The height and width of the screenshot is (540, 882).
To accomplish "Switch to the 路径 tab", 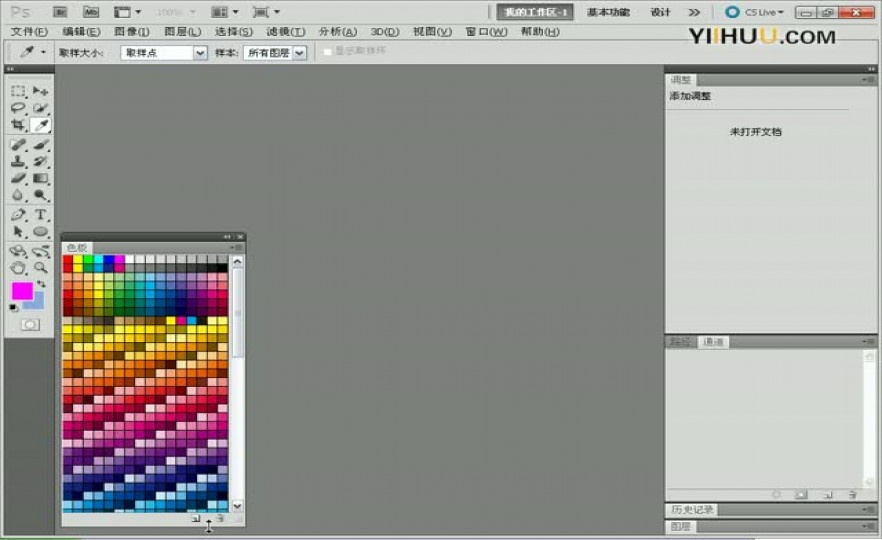I will pyautogui.click(x=681, y=342).
